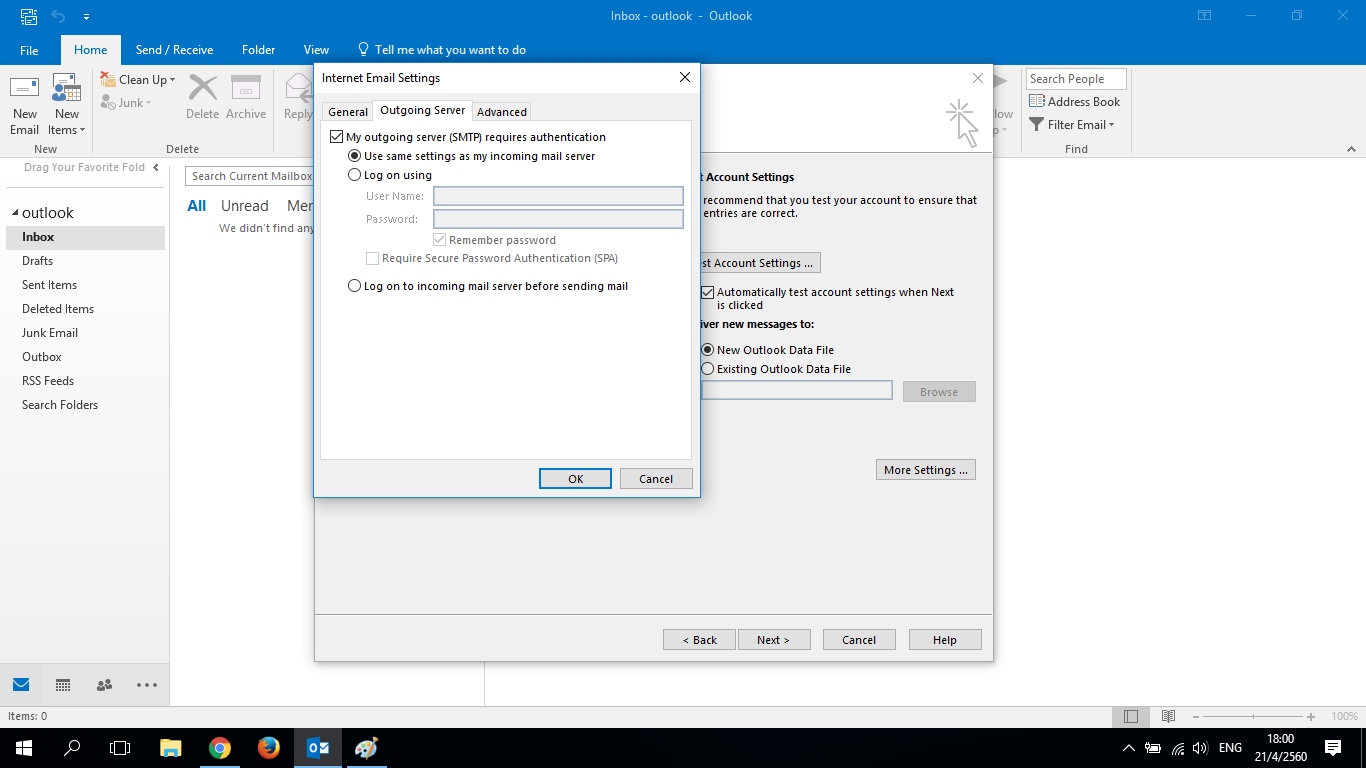Viewport: 1366px width, 768px height.
Task: Click the Mail icon in navigation bar
Action: point(21,685)
